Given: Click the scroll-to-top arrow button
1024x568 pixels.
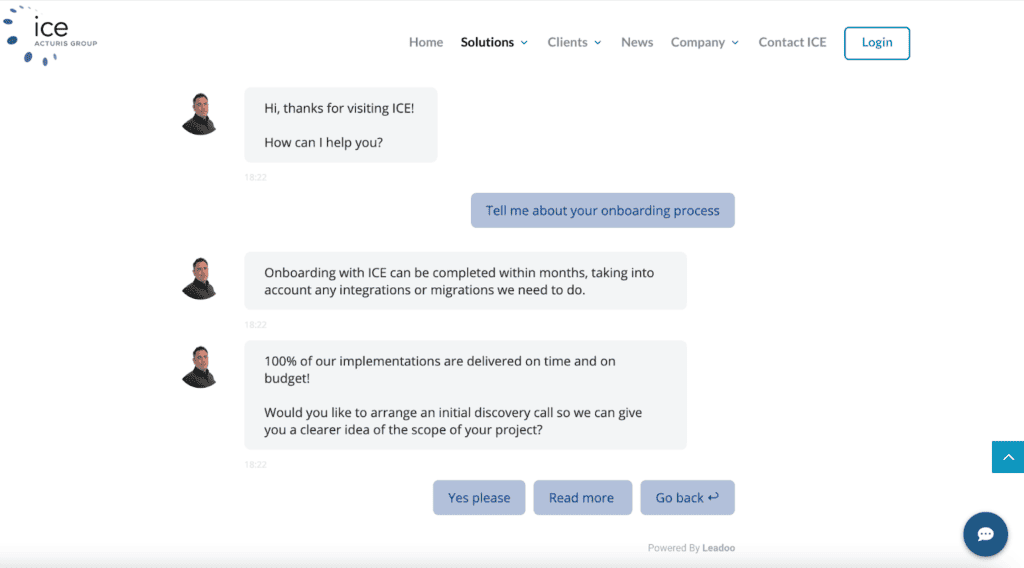Looking at the screenshot, I should (x=1007, y=456).
